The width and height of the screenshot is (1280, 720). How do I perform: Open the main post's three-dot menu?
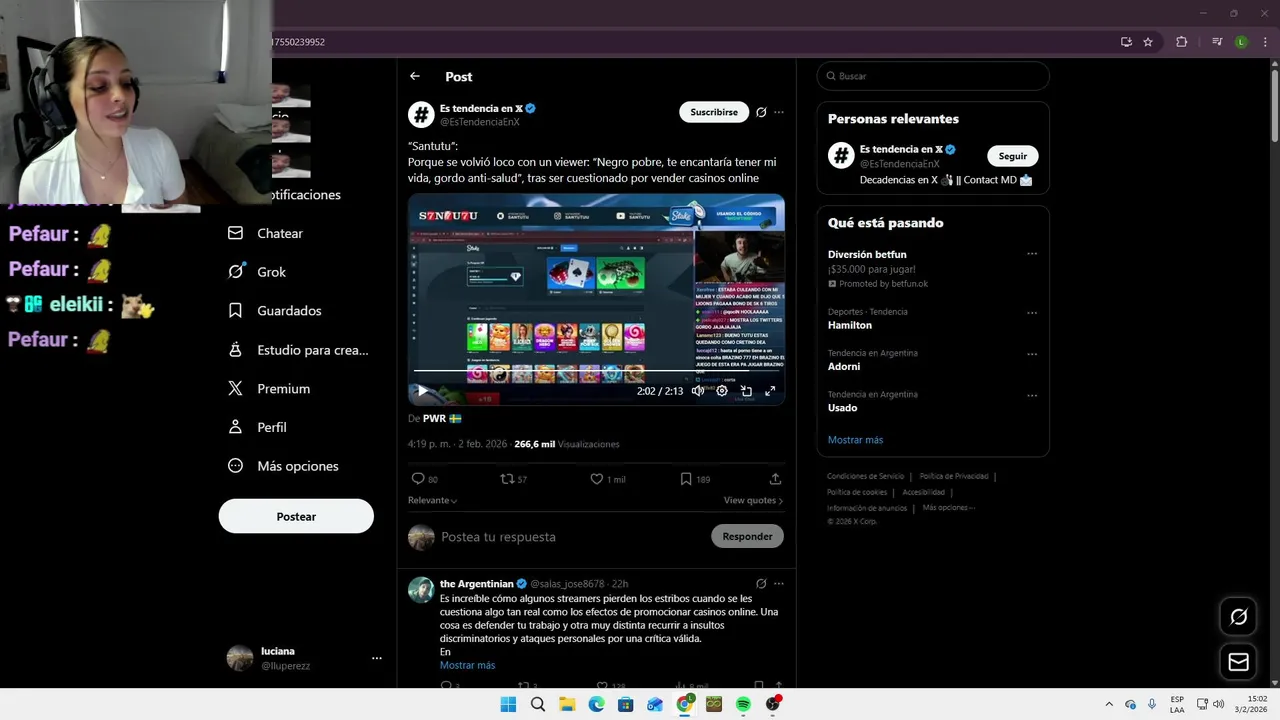[x=779, y=112]
